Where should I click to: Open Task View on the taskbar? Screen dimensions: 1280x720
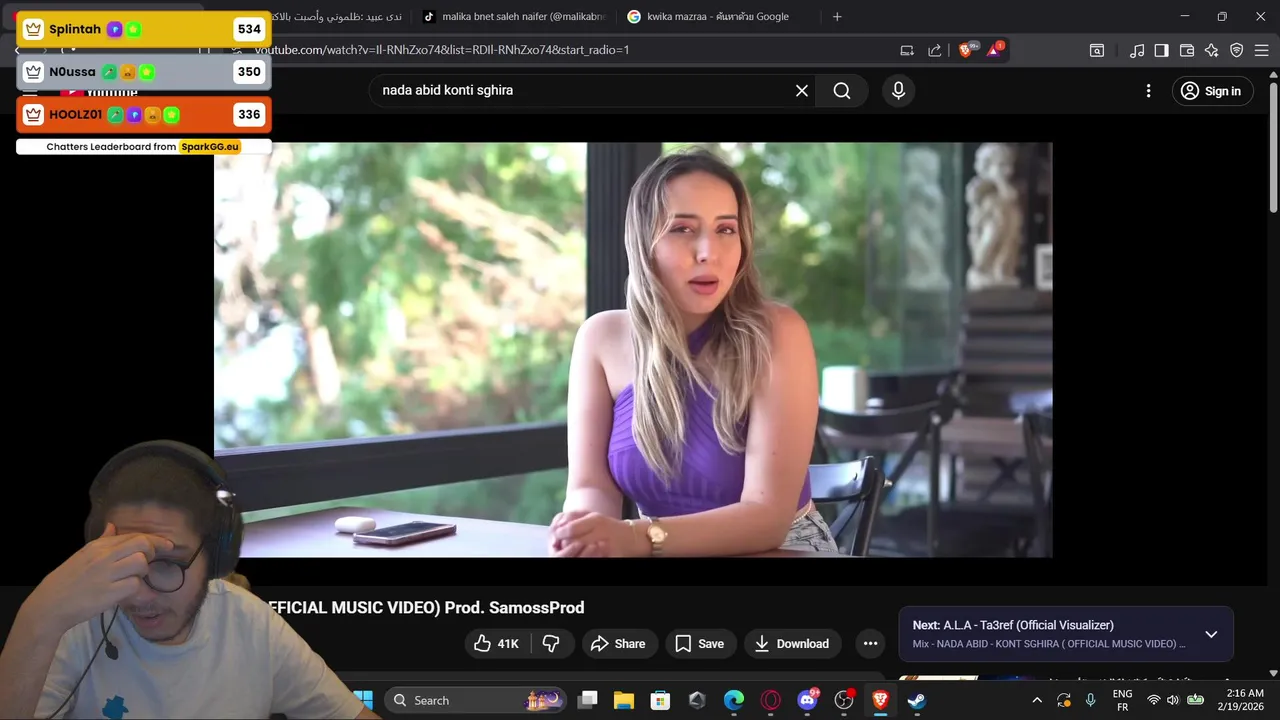(x=588, y=700)
